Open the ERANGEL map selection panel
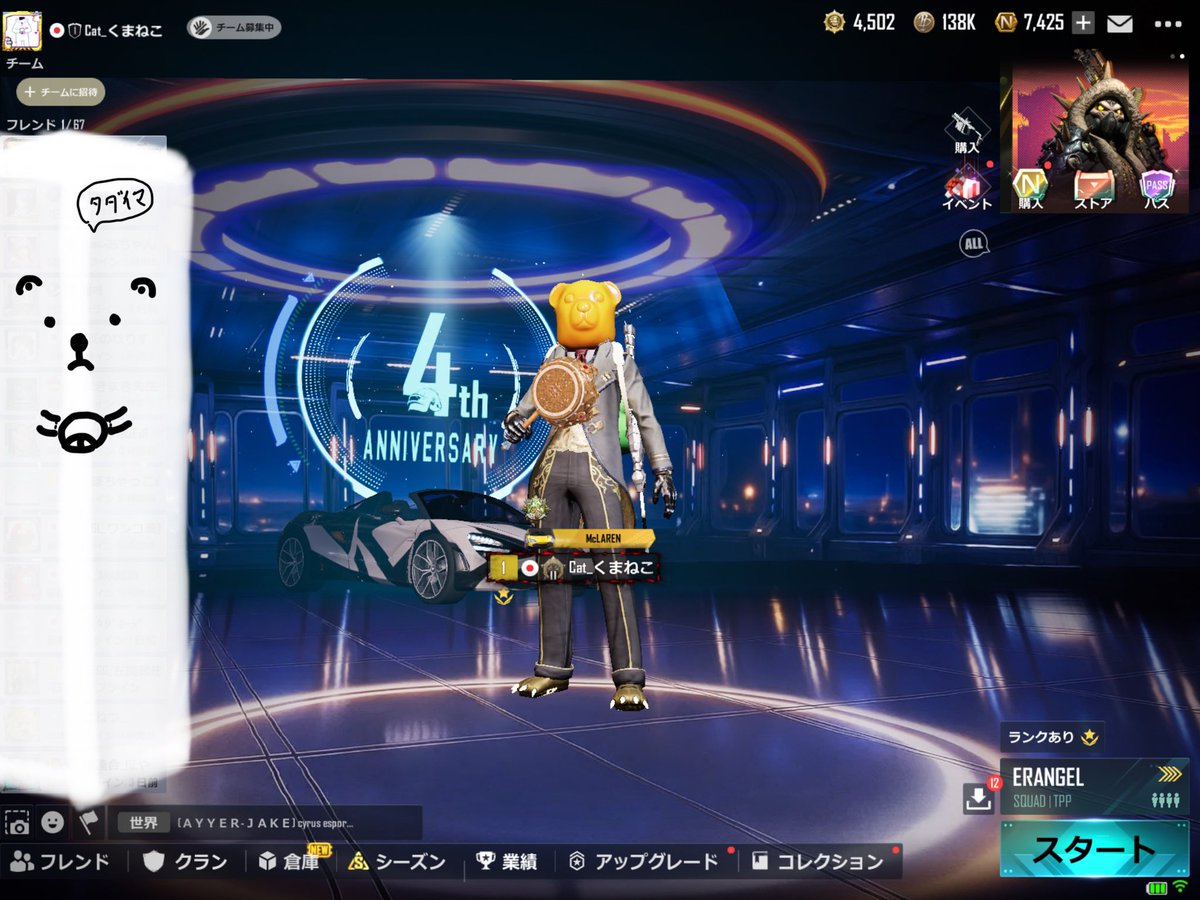This screenshot has height=900, width=1200. coord(1095,786)
